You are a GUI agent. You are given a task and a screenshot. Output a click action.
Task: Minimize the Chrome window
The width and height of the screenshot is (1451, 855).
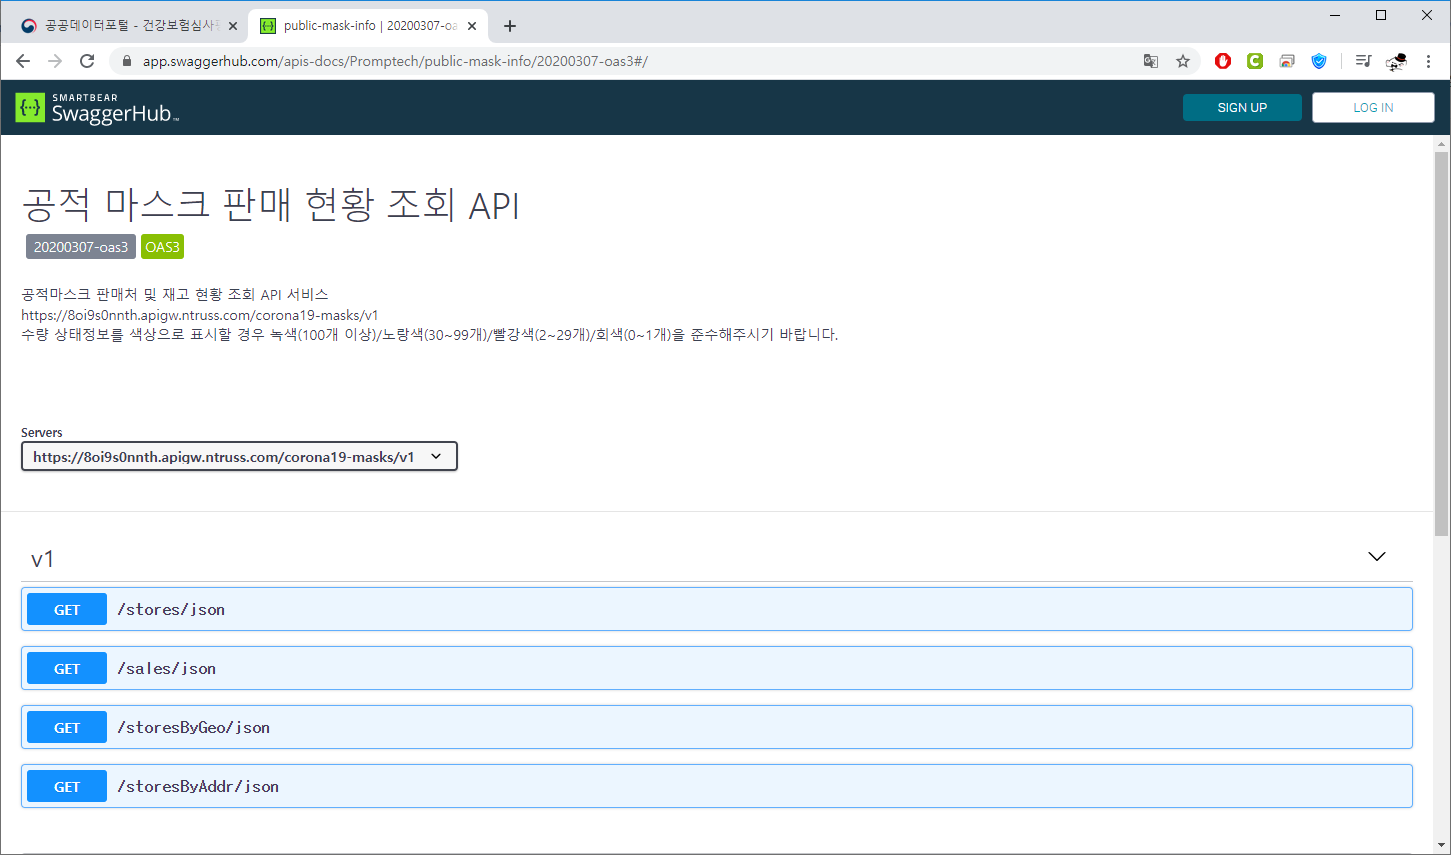click(1335, 15)
